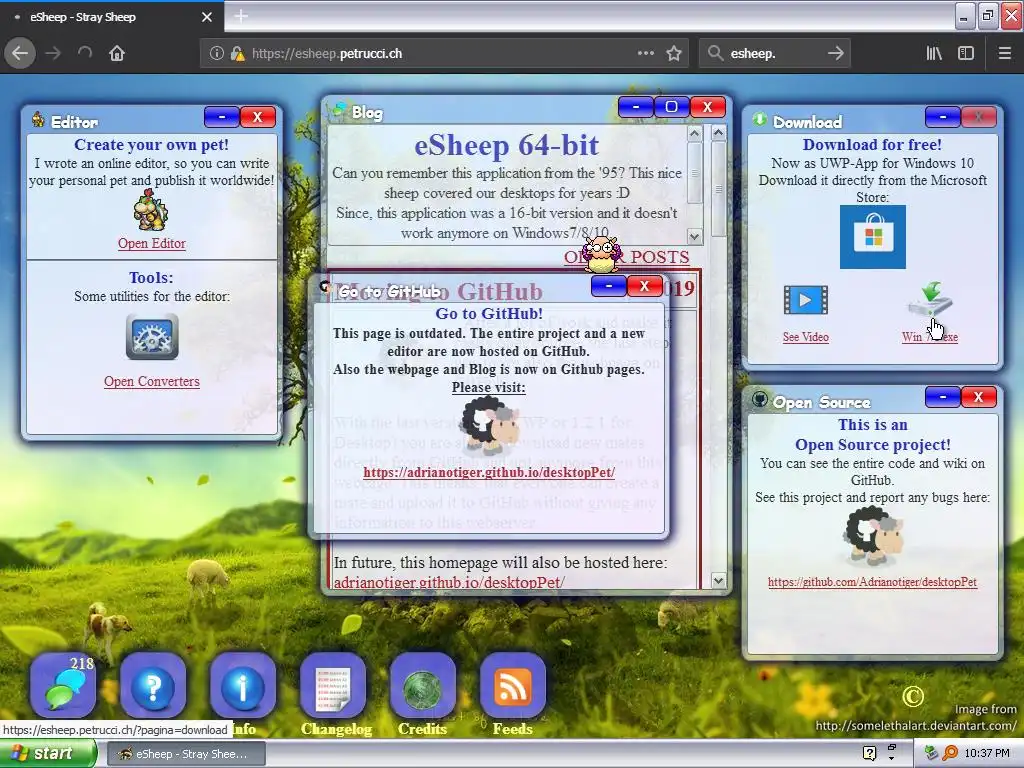
Task: Blog window outer scroll up arrow
Action: [x=718, y=133]
